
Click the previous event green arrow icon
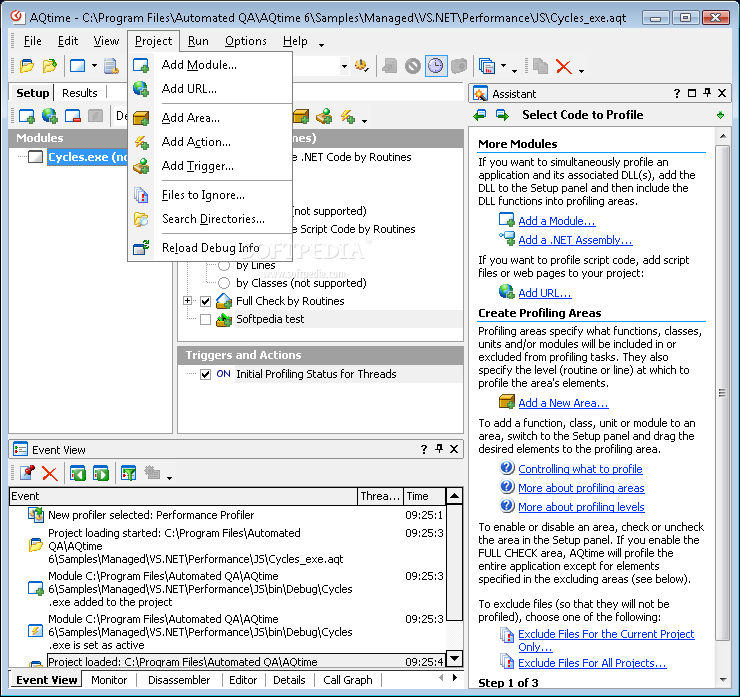click(78, 473)
